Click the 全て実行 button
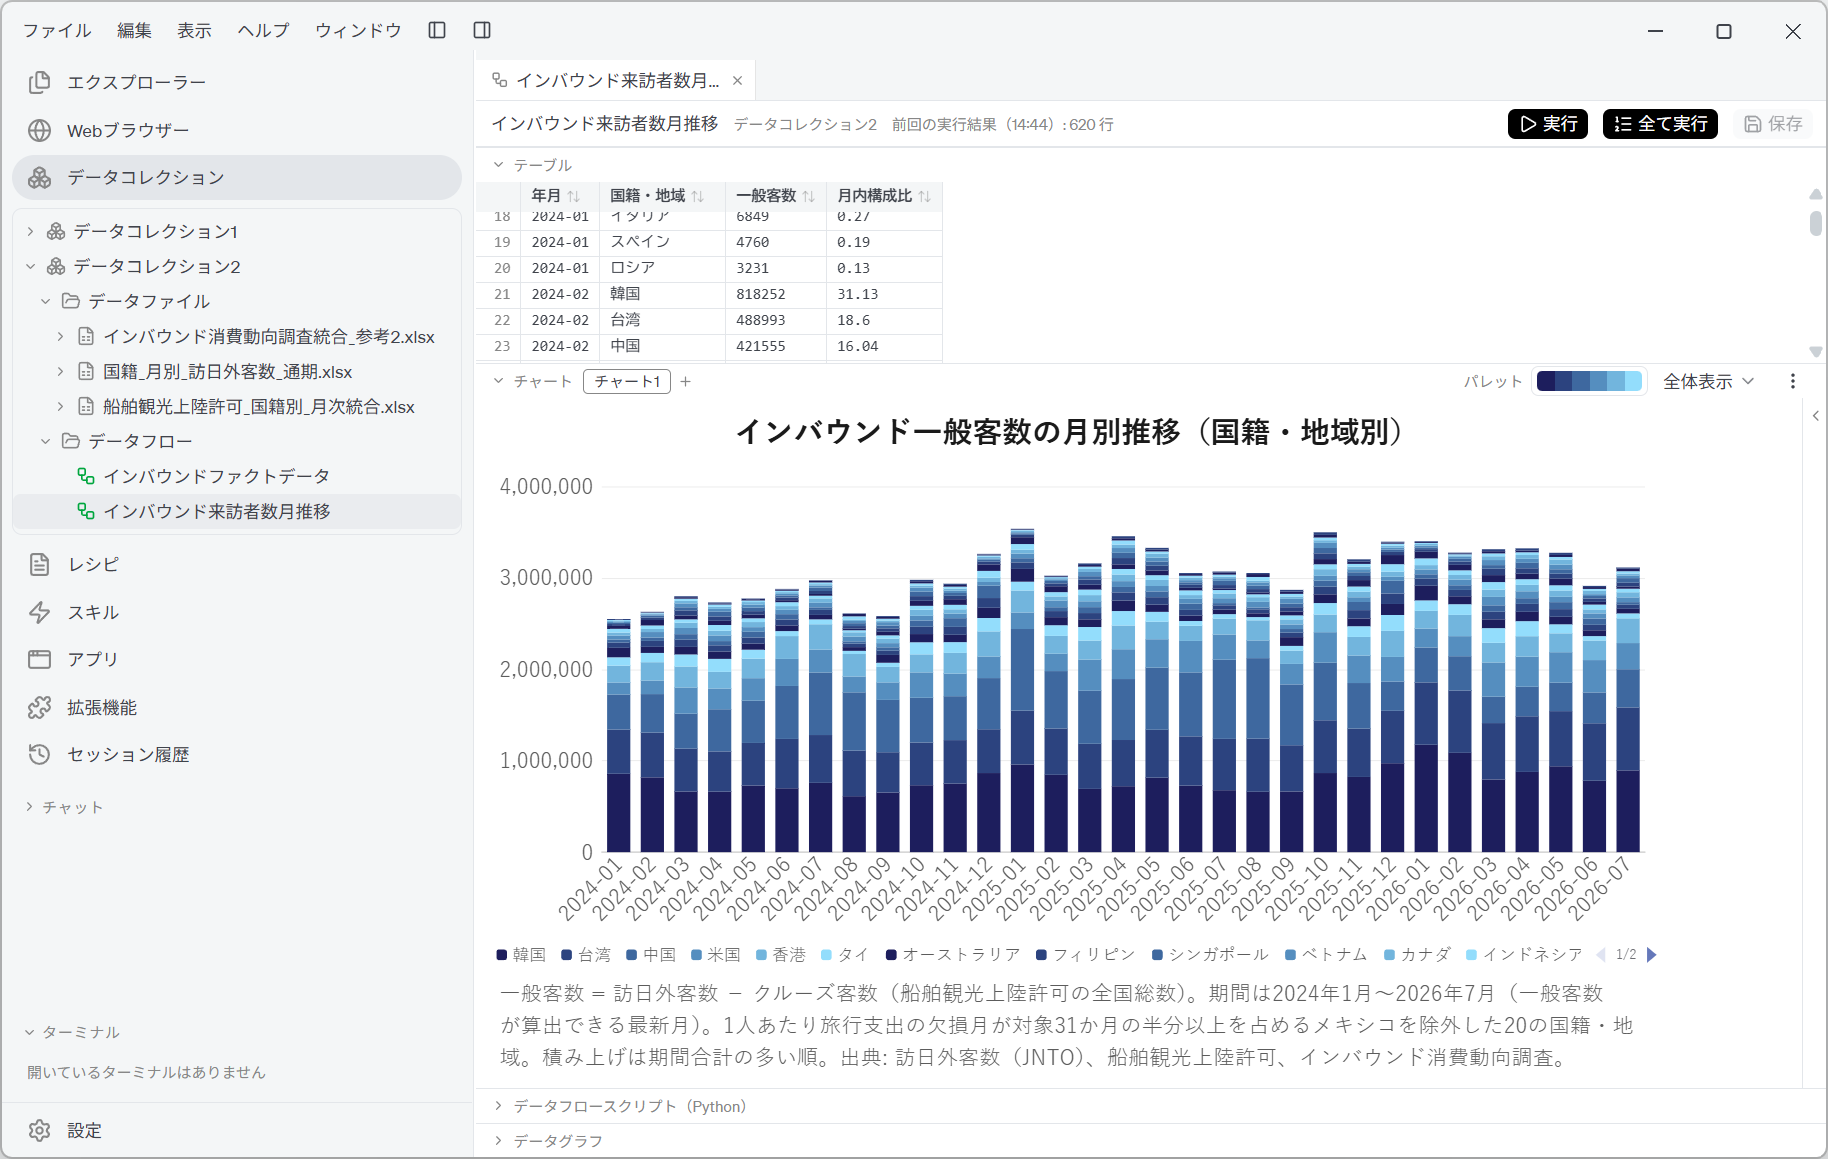Viewport: 1828px width, 1159px height. [1660, 124]
